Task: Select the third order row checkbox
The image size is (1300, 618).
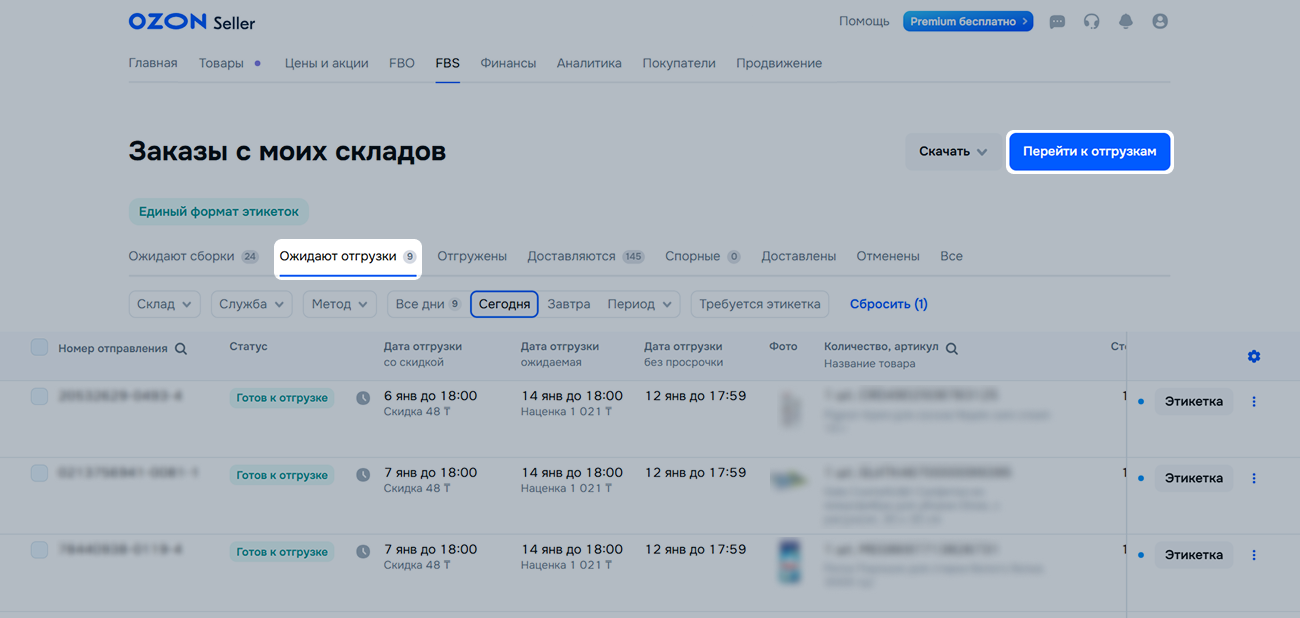Action: pyautogui.click(x=39, y=550)
